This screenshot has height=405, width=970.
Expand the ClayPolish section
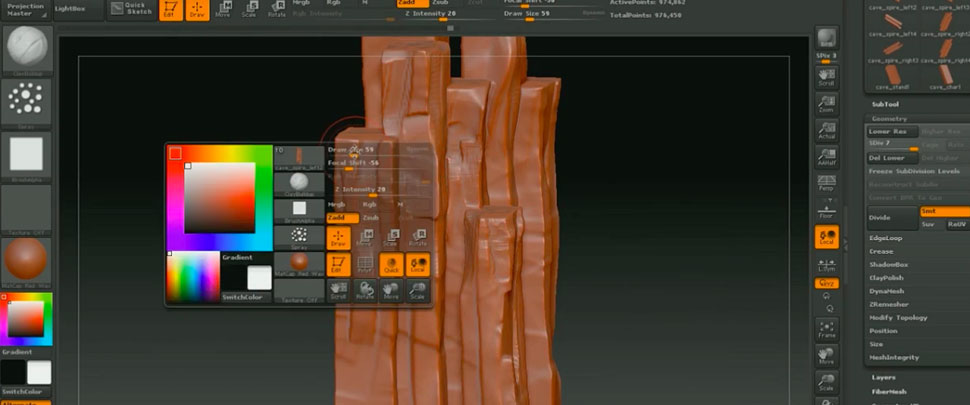coord(886,278)
